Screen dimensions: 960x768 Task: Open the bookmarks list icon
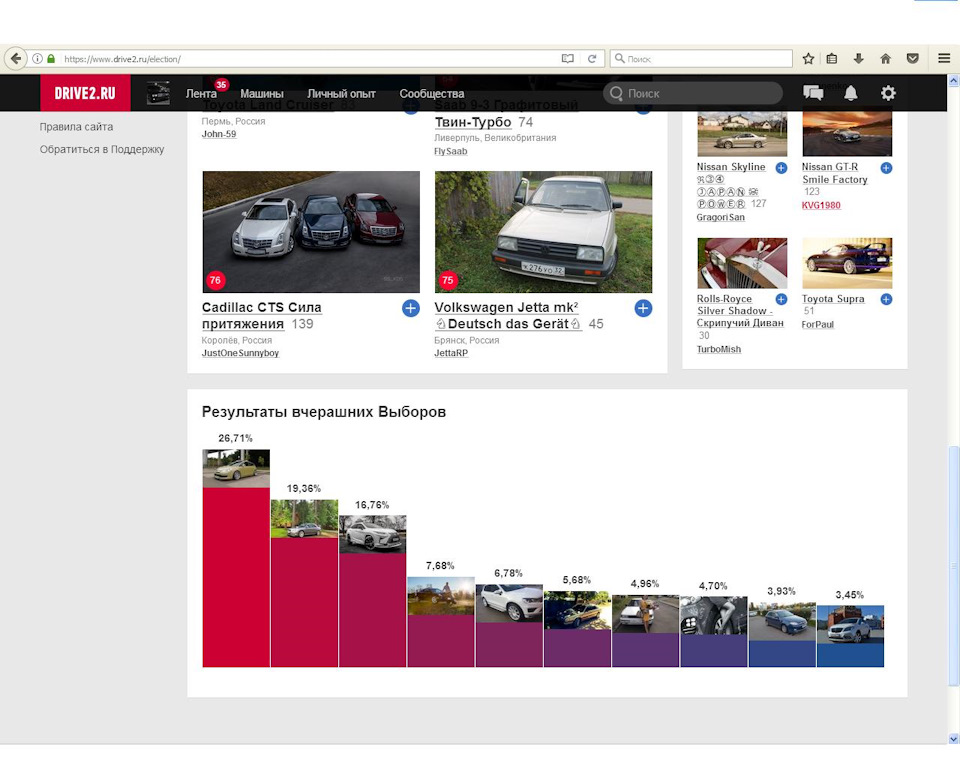click(831, 59)
